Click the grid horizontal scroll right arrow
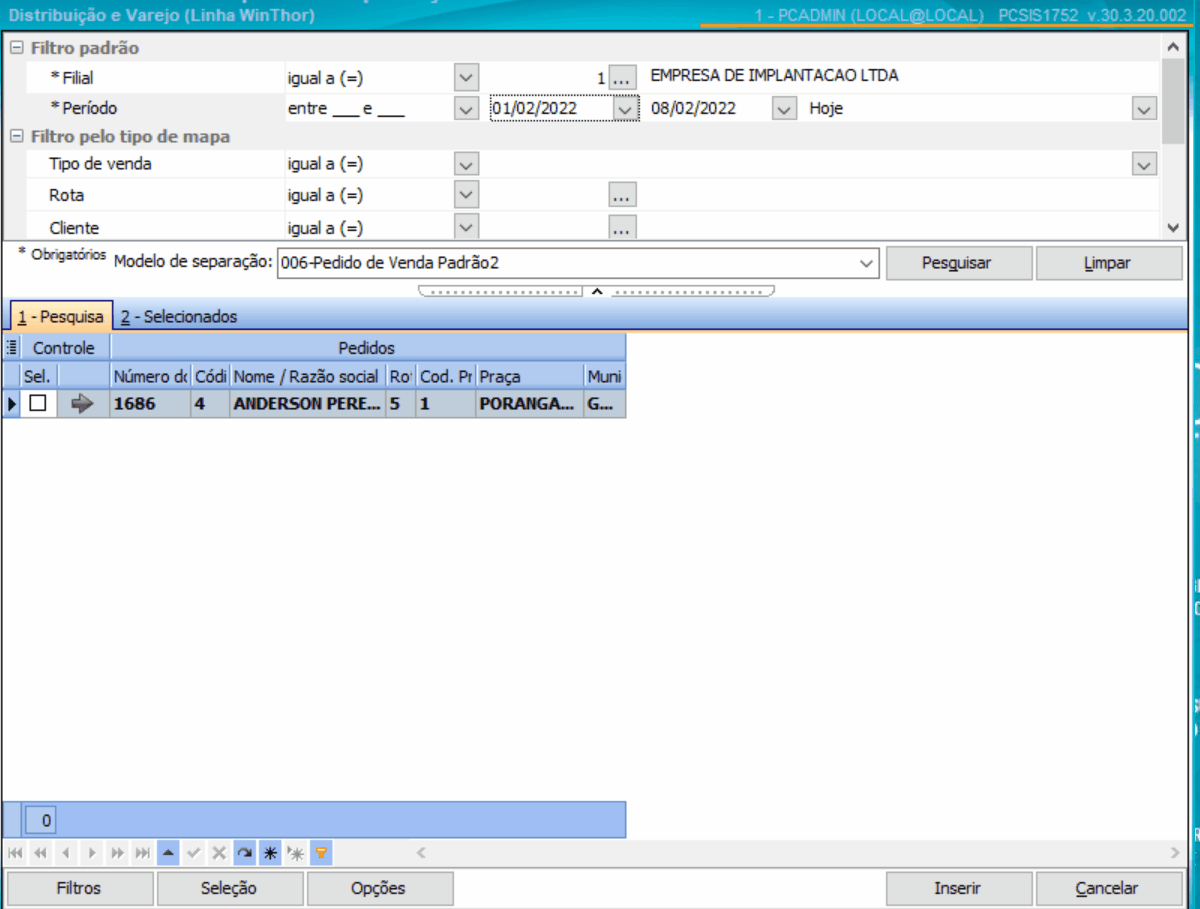 point(1174,853)
